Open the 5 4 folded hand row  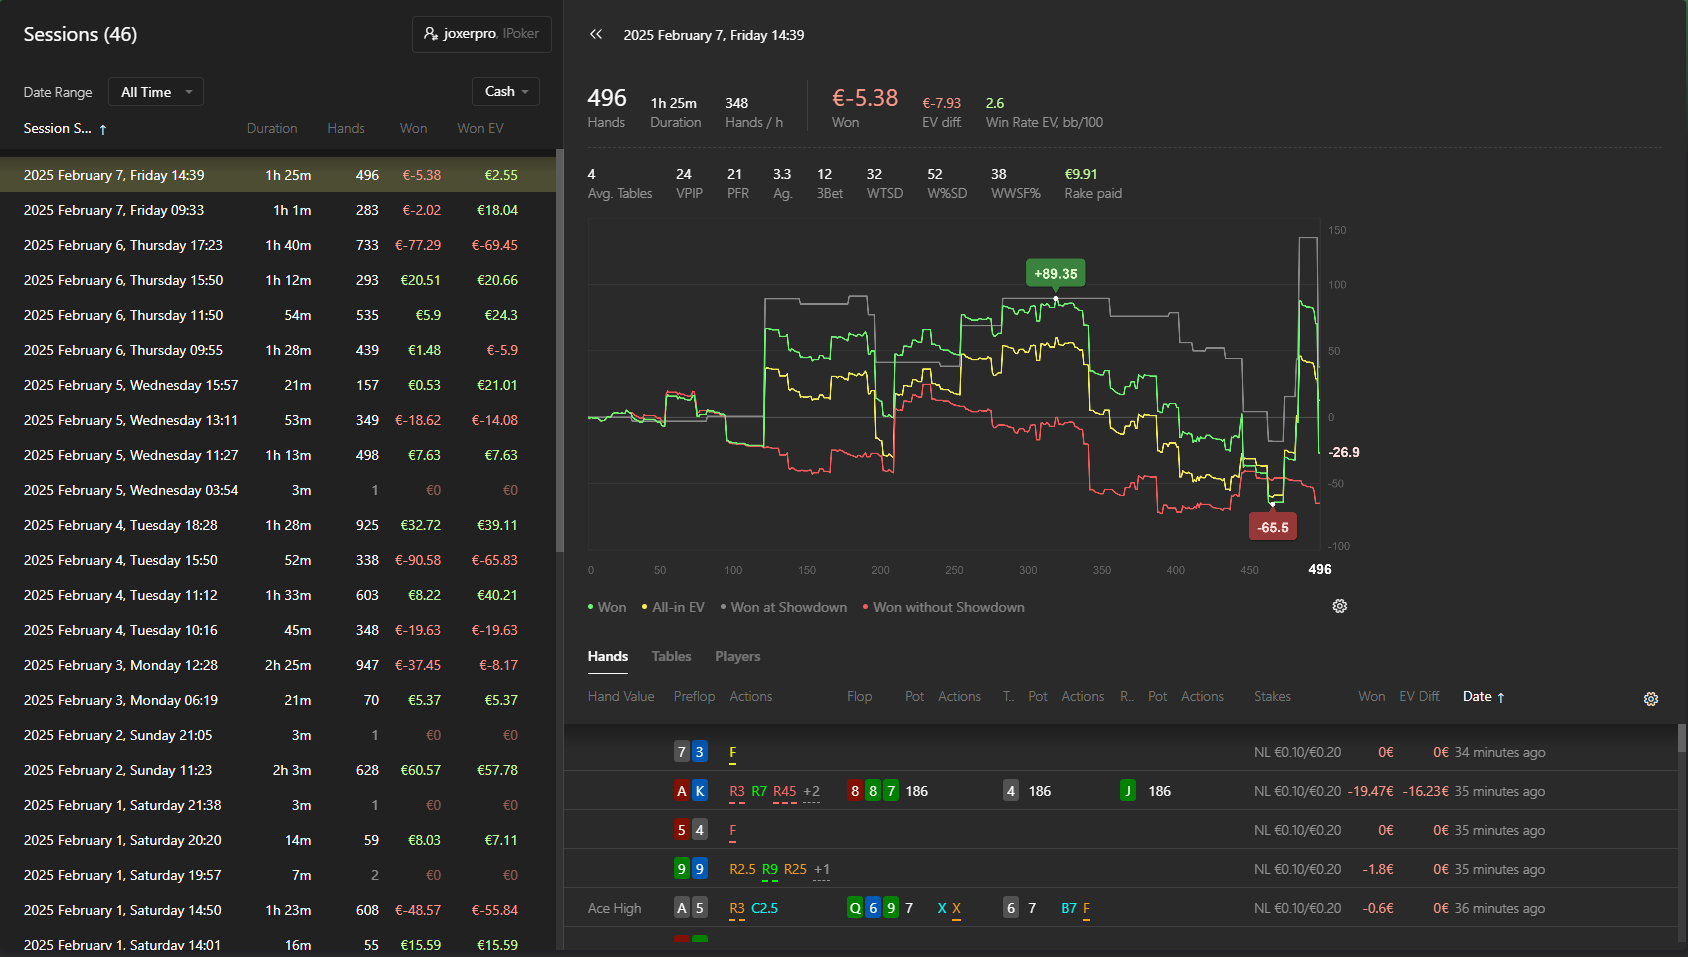coord(1120,830)
